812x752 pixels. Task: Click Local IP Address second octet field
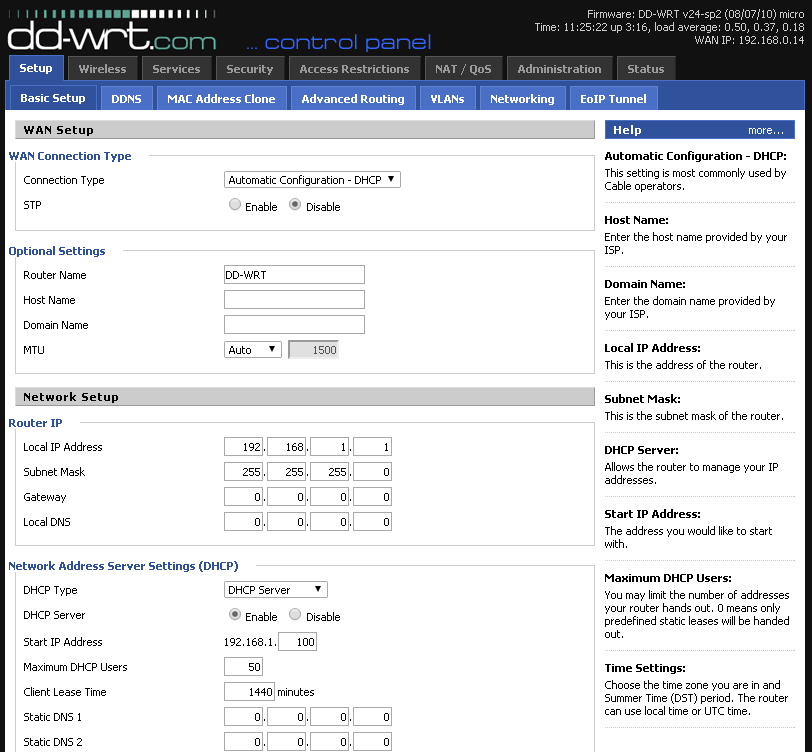coord(286,446)
